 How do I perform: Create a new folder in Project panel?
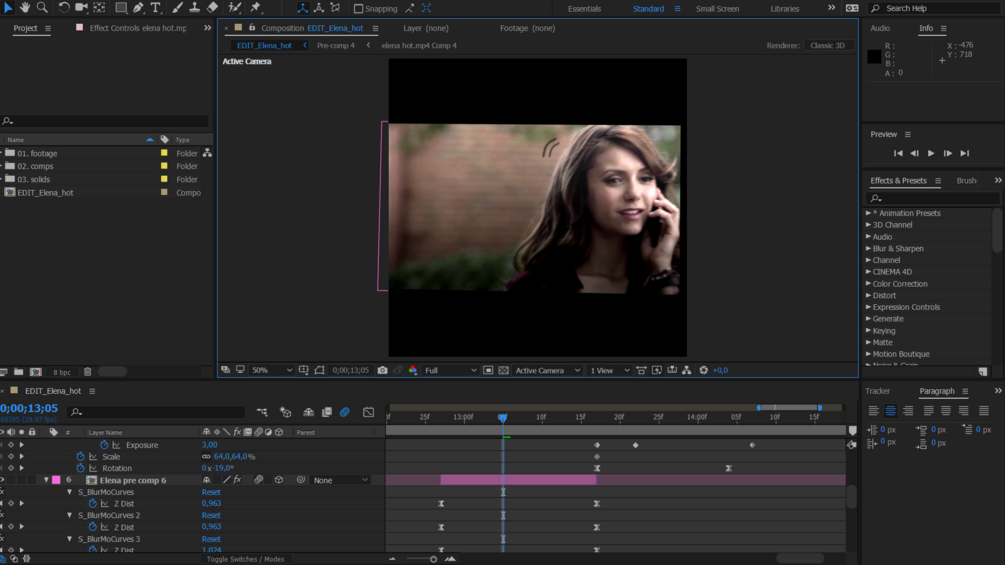[19, 372]
